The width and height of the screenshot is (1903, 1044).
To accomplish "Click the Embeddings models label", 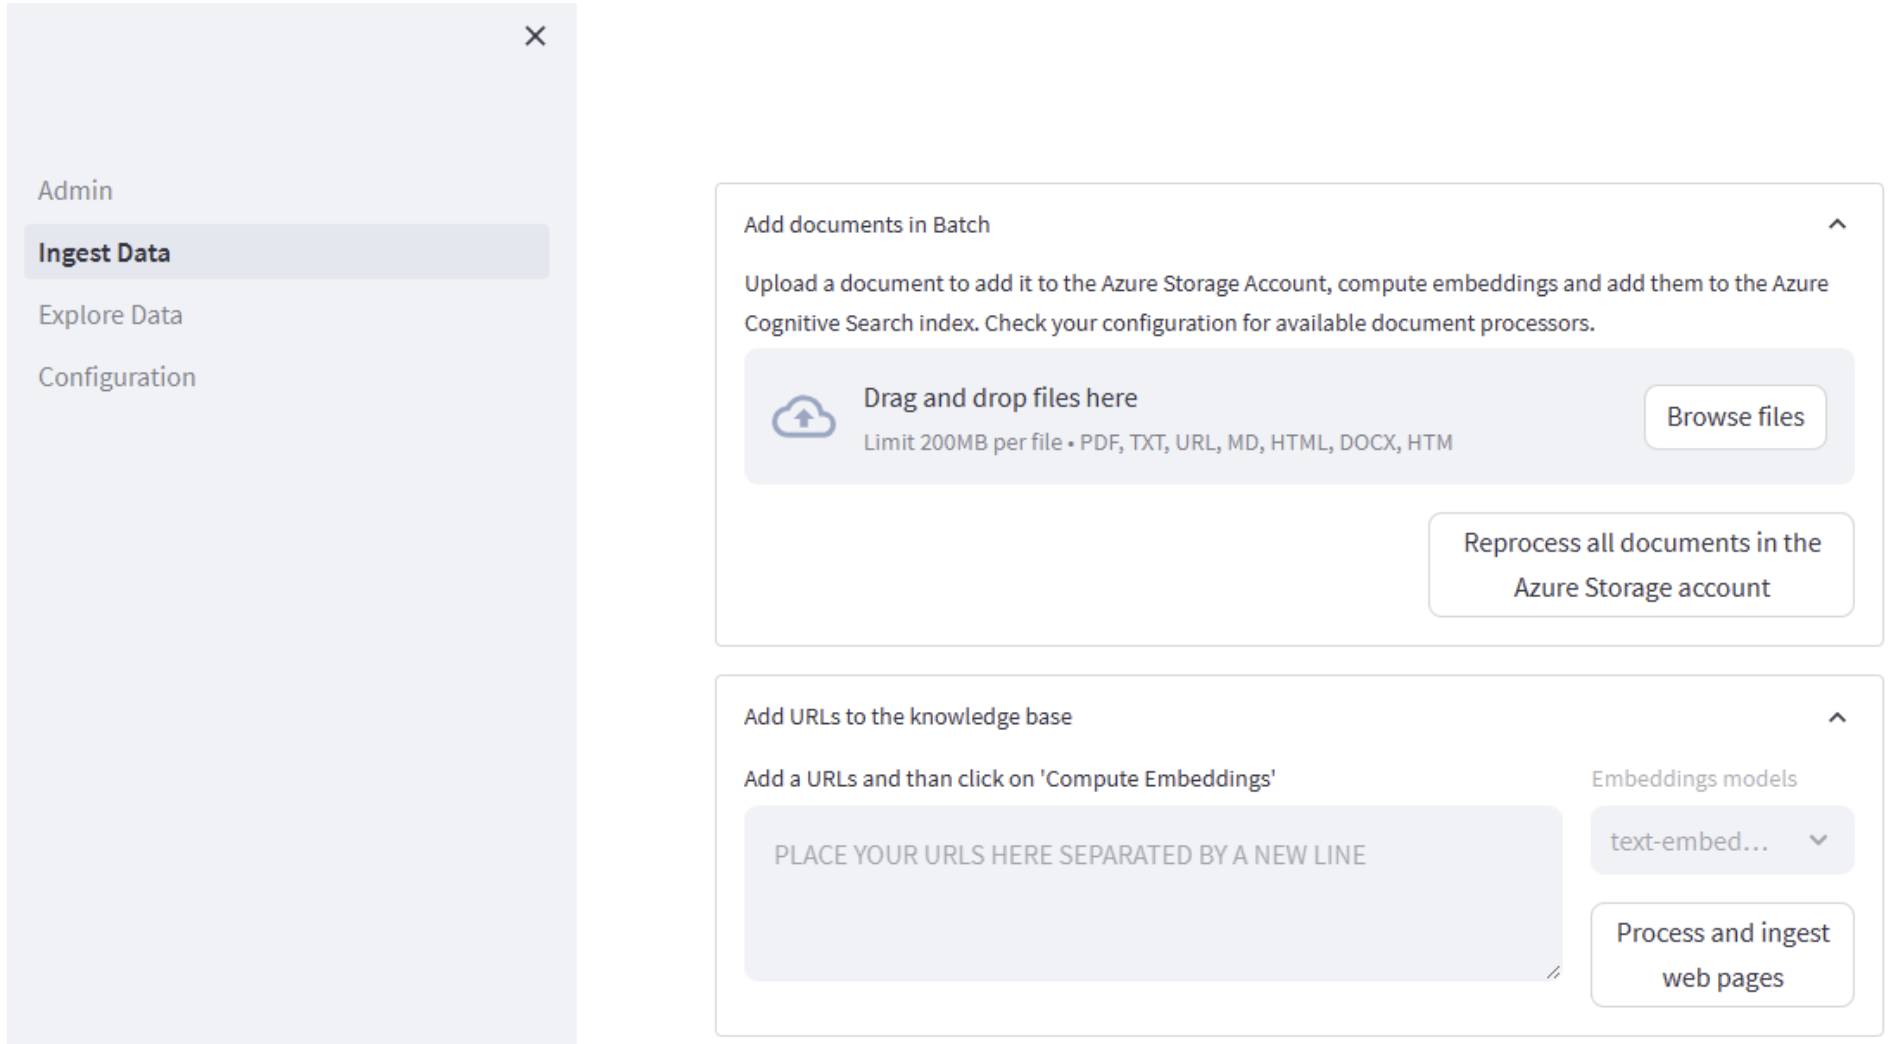I will click(1693, 779).
